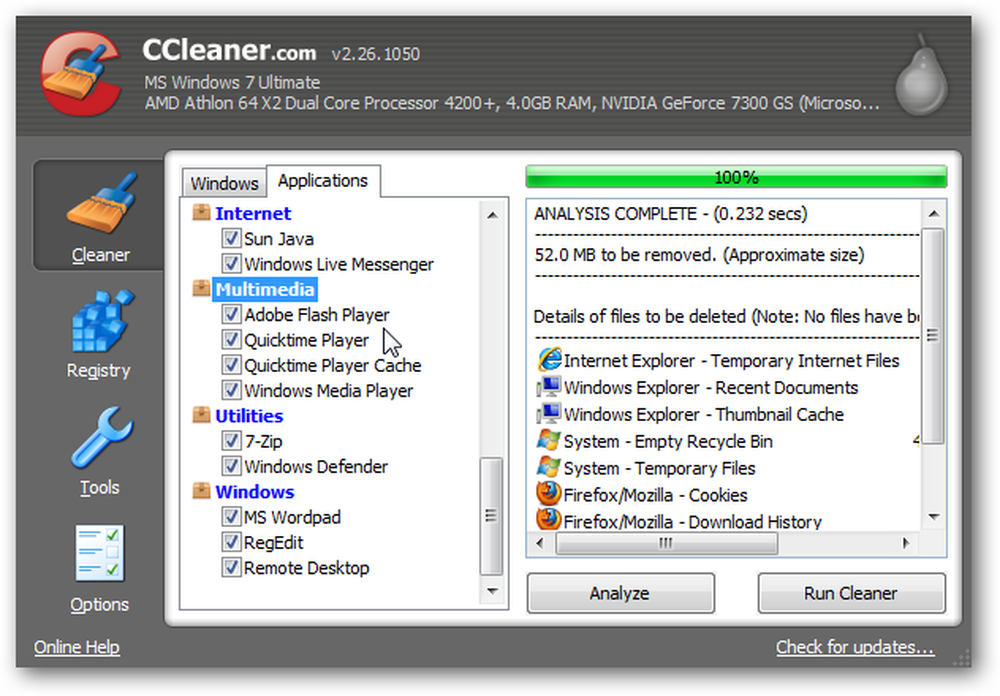
Task: Click the CCleaner logo in header
Action: click(80, 75)
